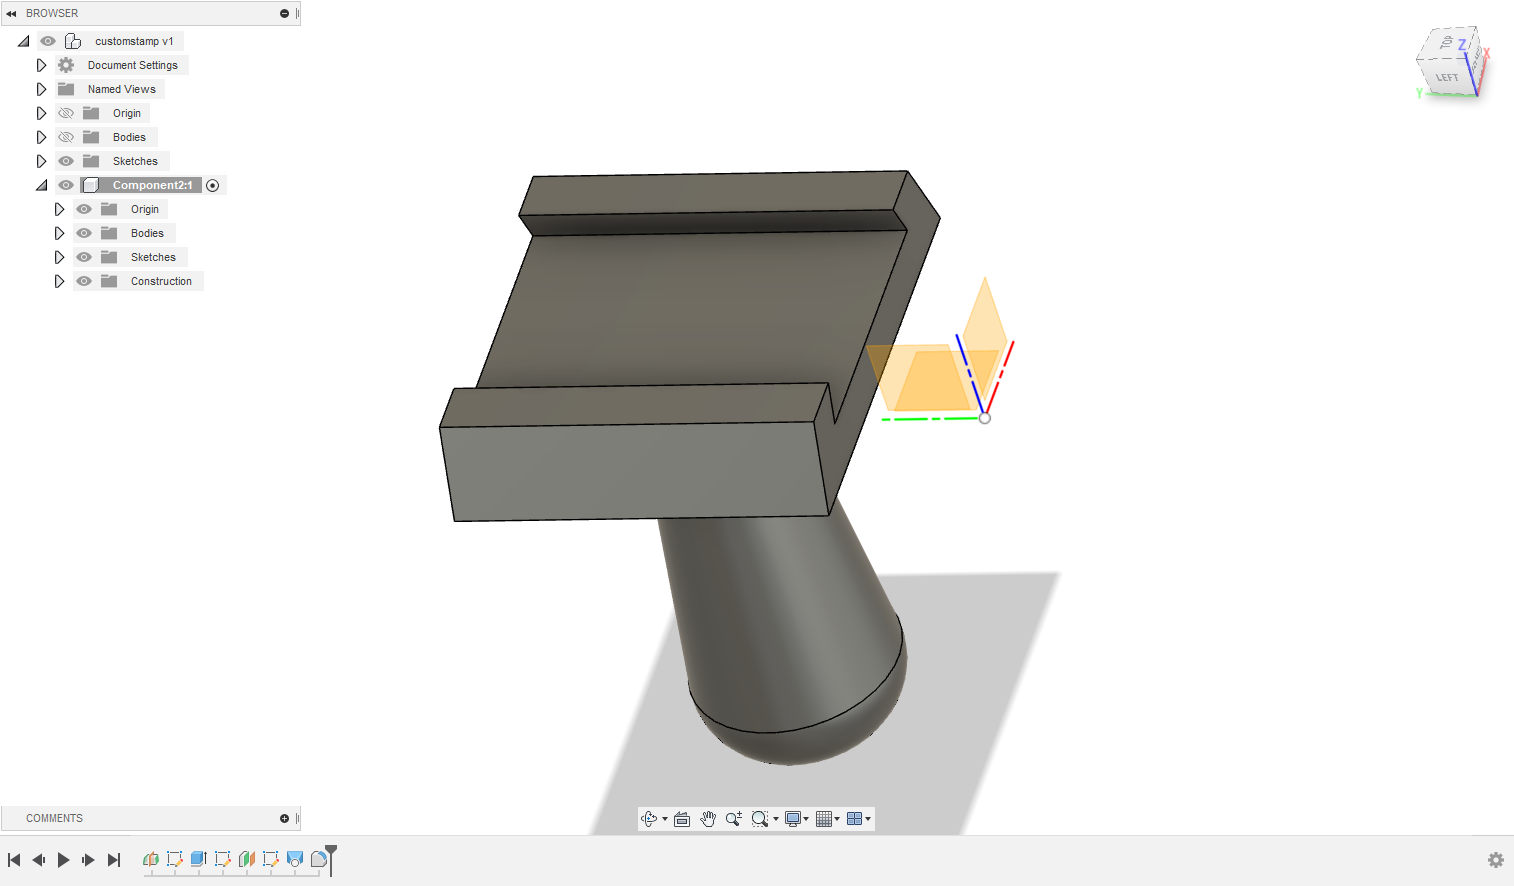Collapse the Browser panel with double-arrow icon
The width and height of the screenshot is (1514, 886).
pyautogui.click(x=11, y=14)
